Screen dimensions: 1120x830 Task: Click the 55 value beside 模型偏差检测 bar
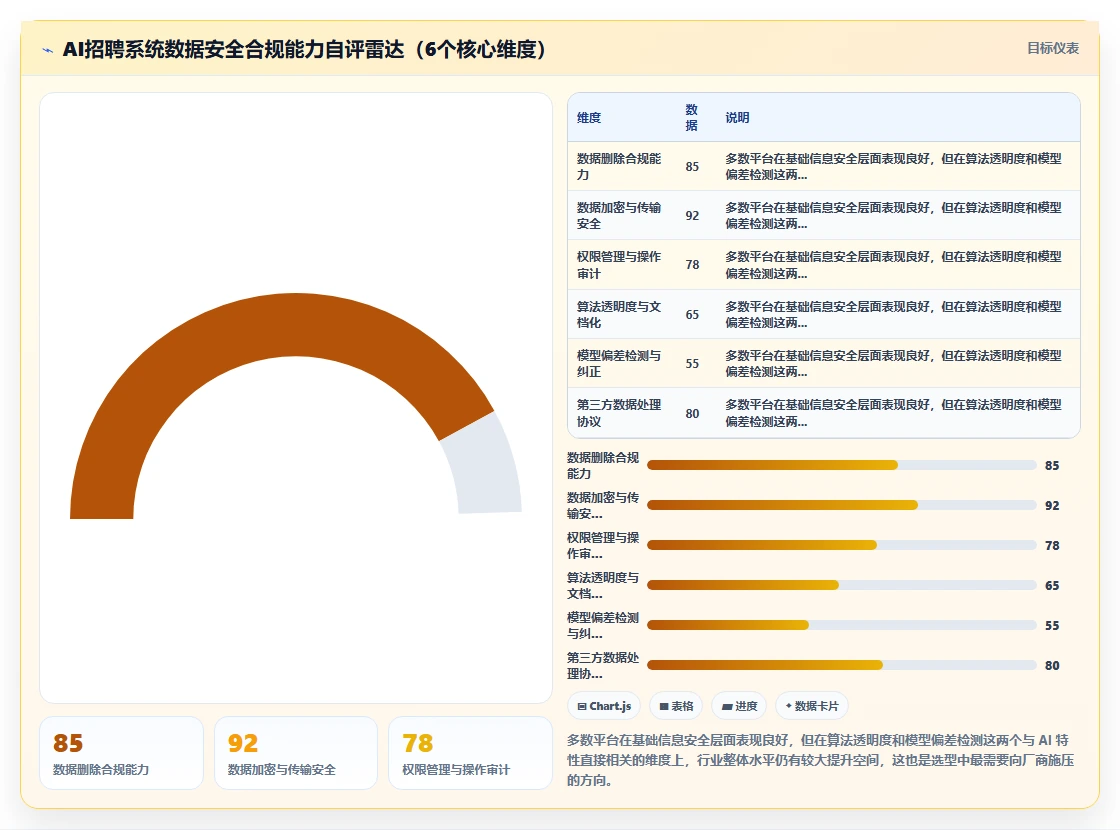click(1052, 626)
